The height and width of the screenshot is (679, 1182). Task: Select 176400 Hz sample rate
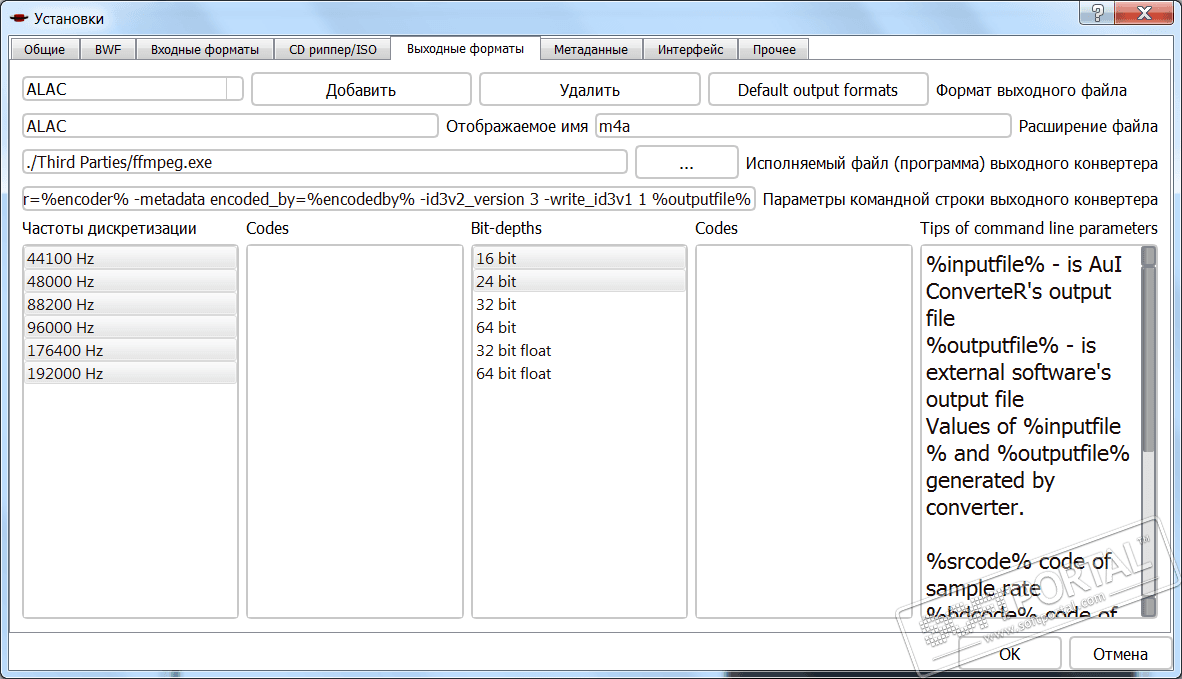[x=130, y=350]
